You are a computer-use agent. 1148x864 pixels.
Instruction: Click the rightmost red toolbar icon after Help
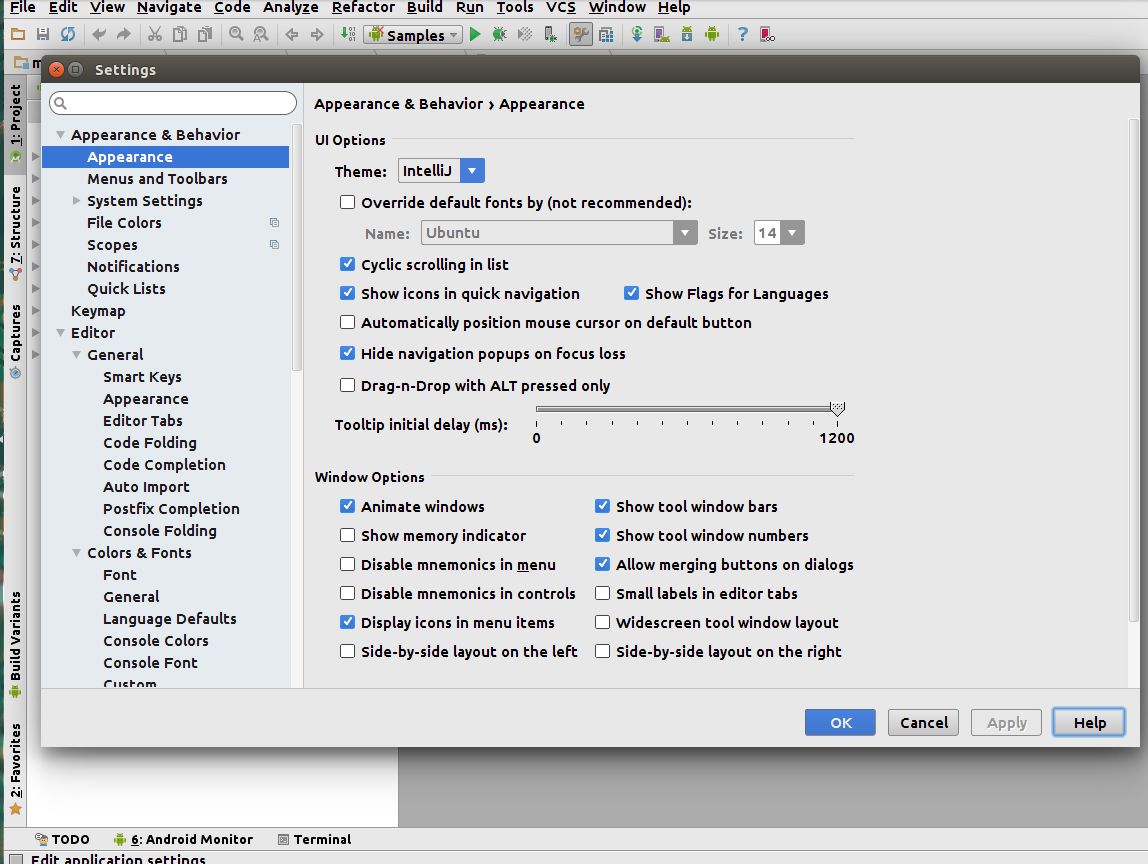767,34
